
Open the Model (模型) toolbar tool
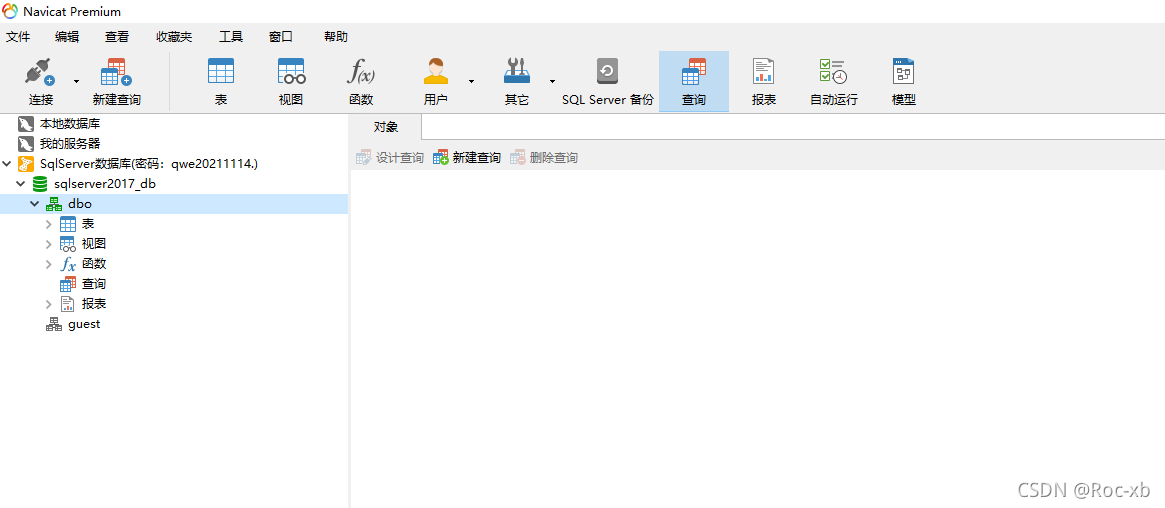coord(903,82)
